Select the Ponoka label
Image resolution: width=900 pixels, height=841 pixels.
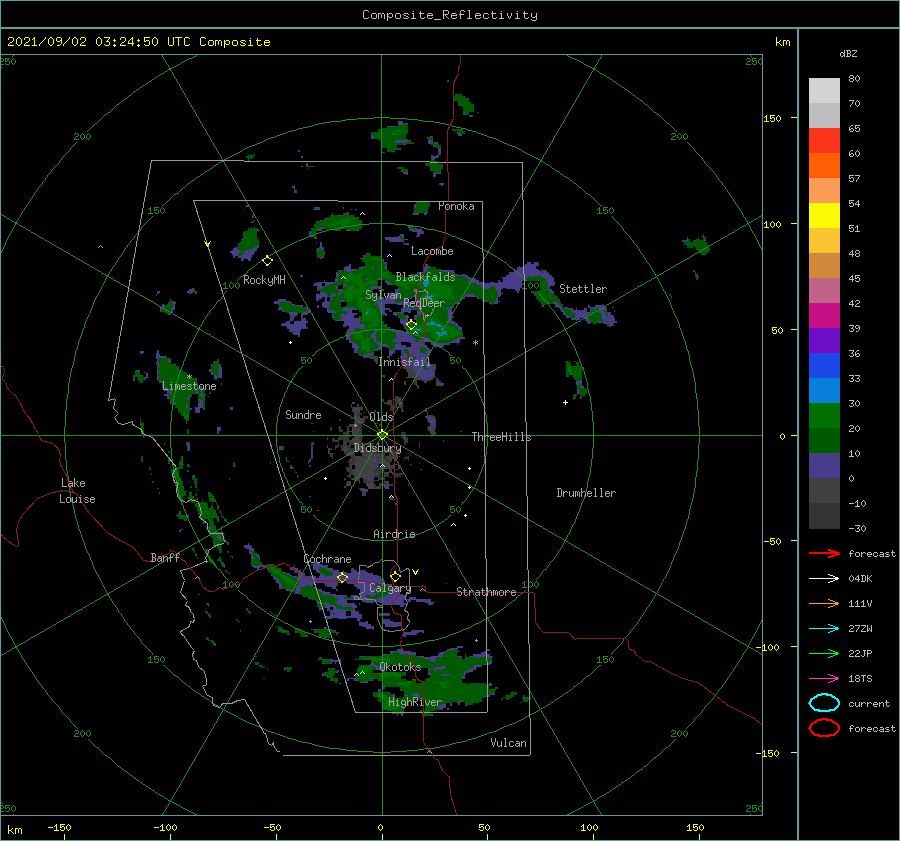click(x=456, y=206)
